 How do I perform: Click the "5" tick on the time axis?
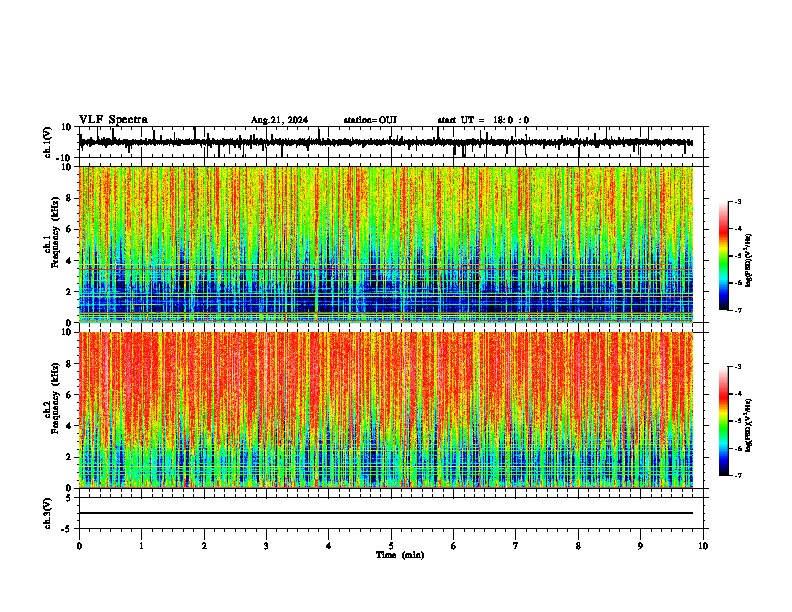pyautogui.click(x=391, y=546)
